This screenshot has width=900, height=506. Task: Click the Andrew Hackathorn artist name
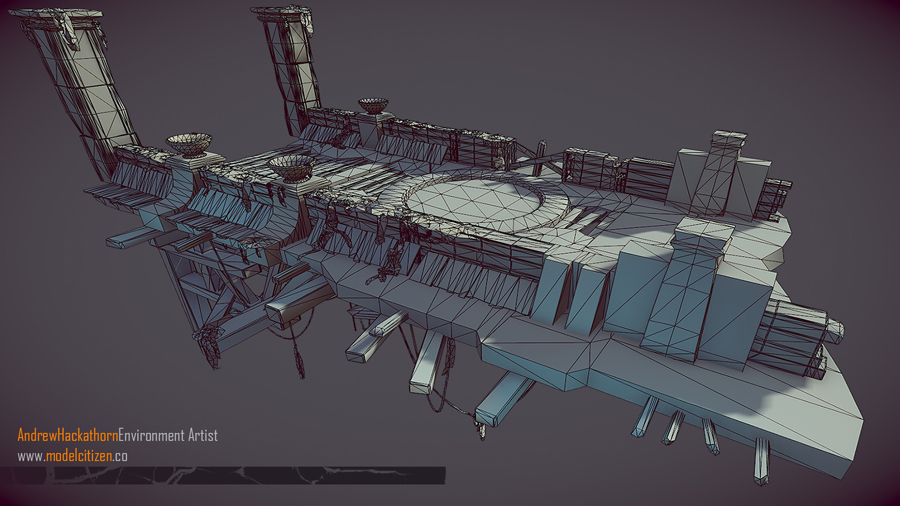click(67, 435)
